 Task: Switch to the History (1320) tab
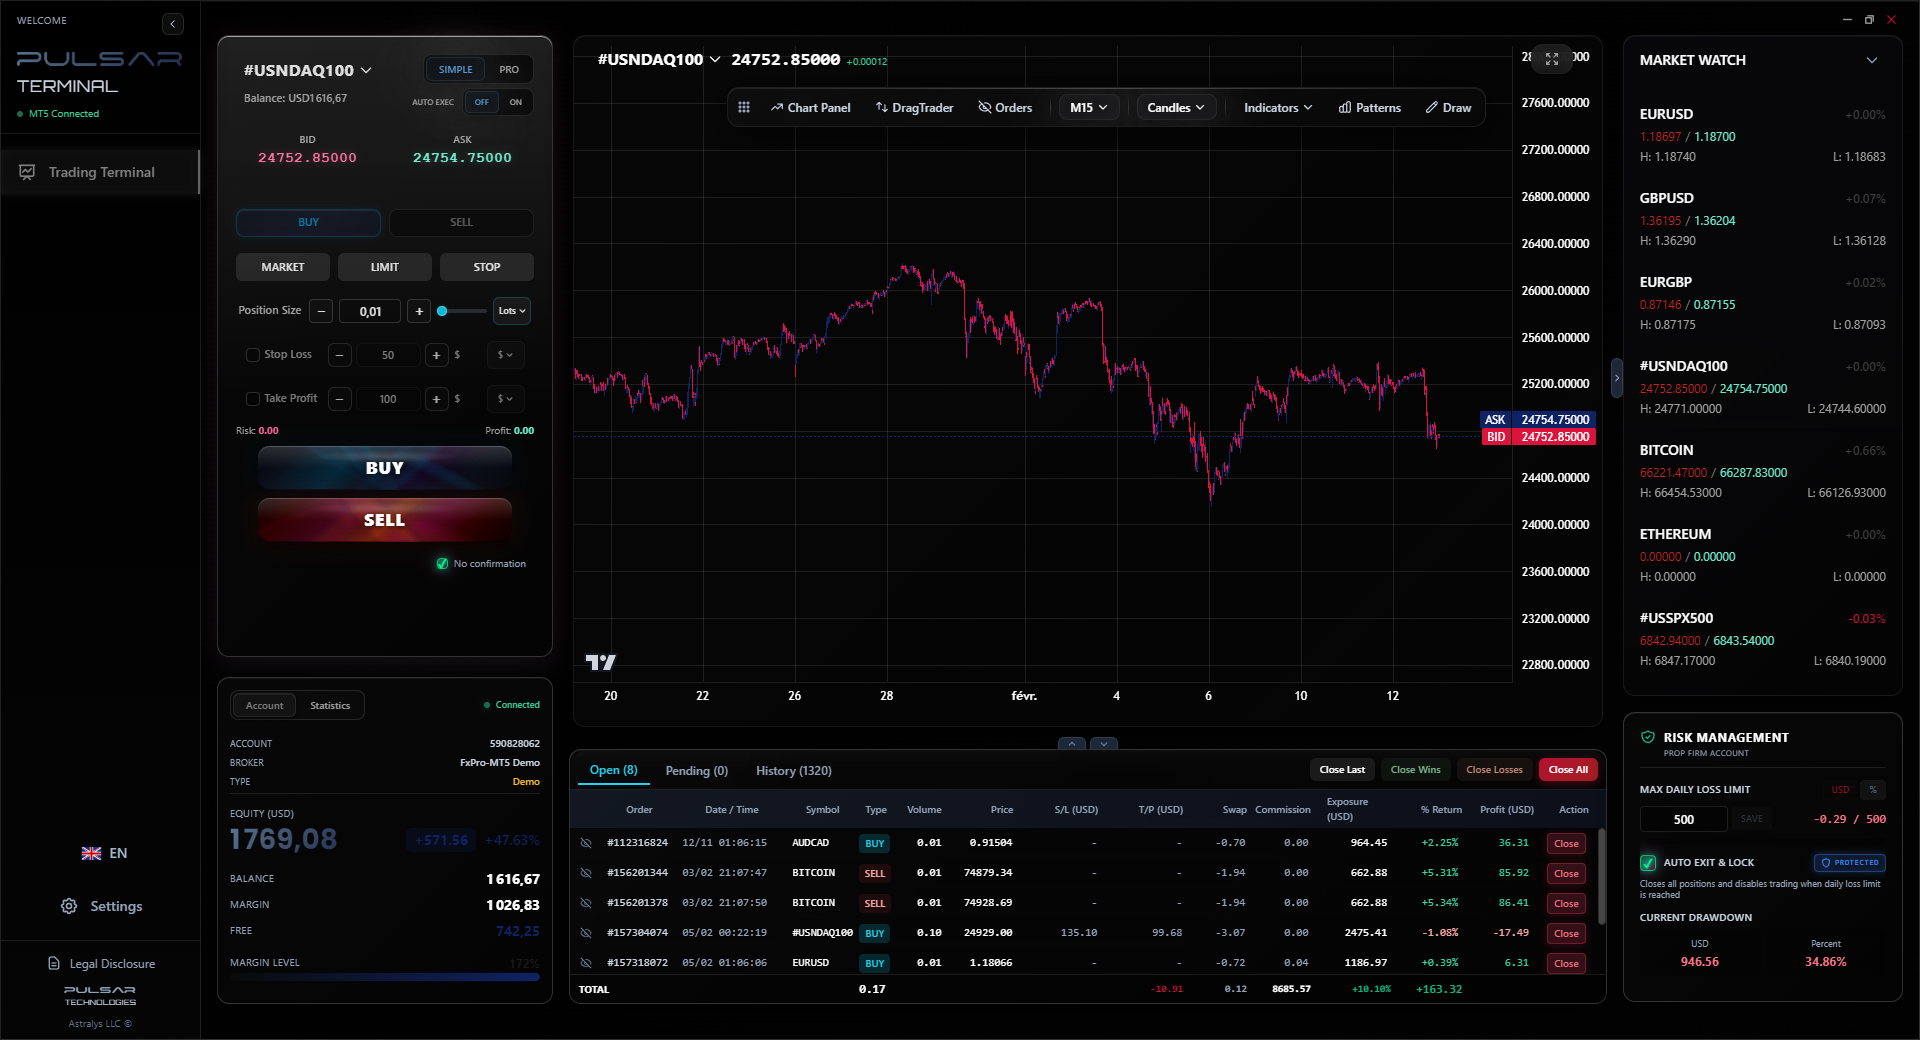793,770
